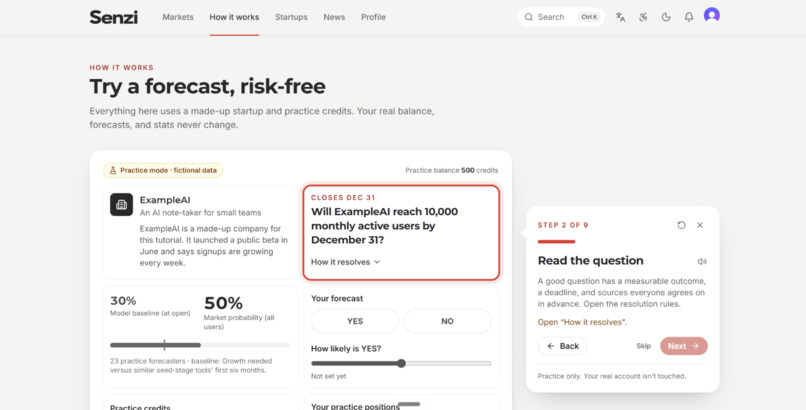The image size is (806, 410).
Task: Click the Practice mode fictional data badge
Action: coord(163,170)
